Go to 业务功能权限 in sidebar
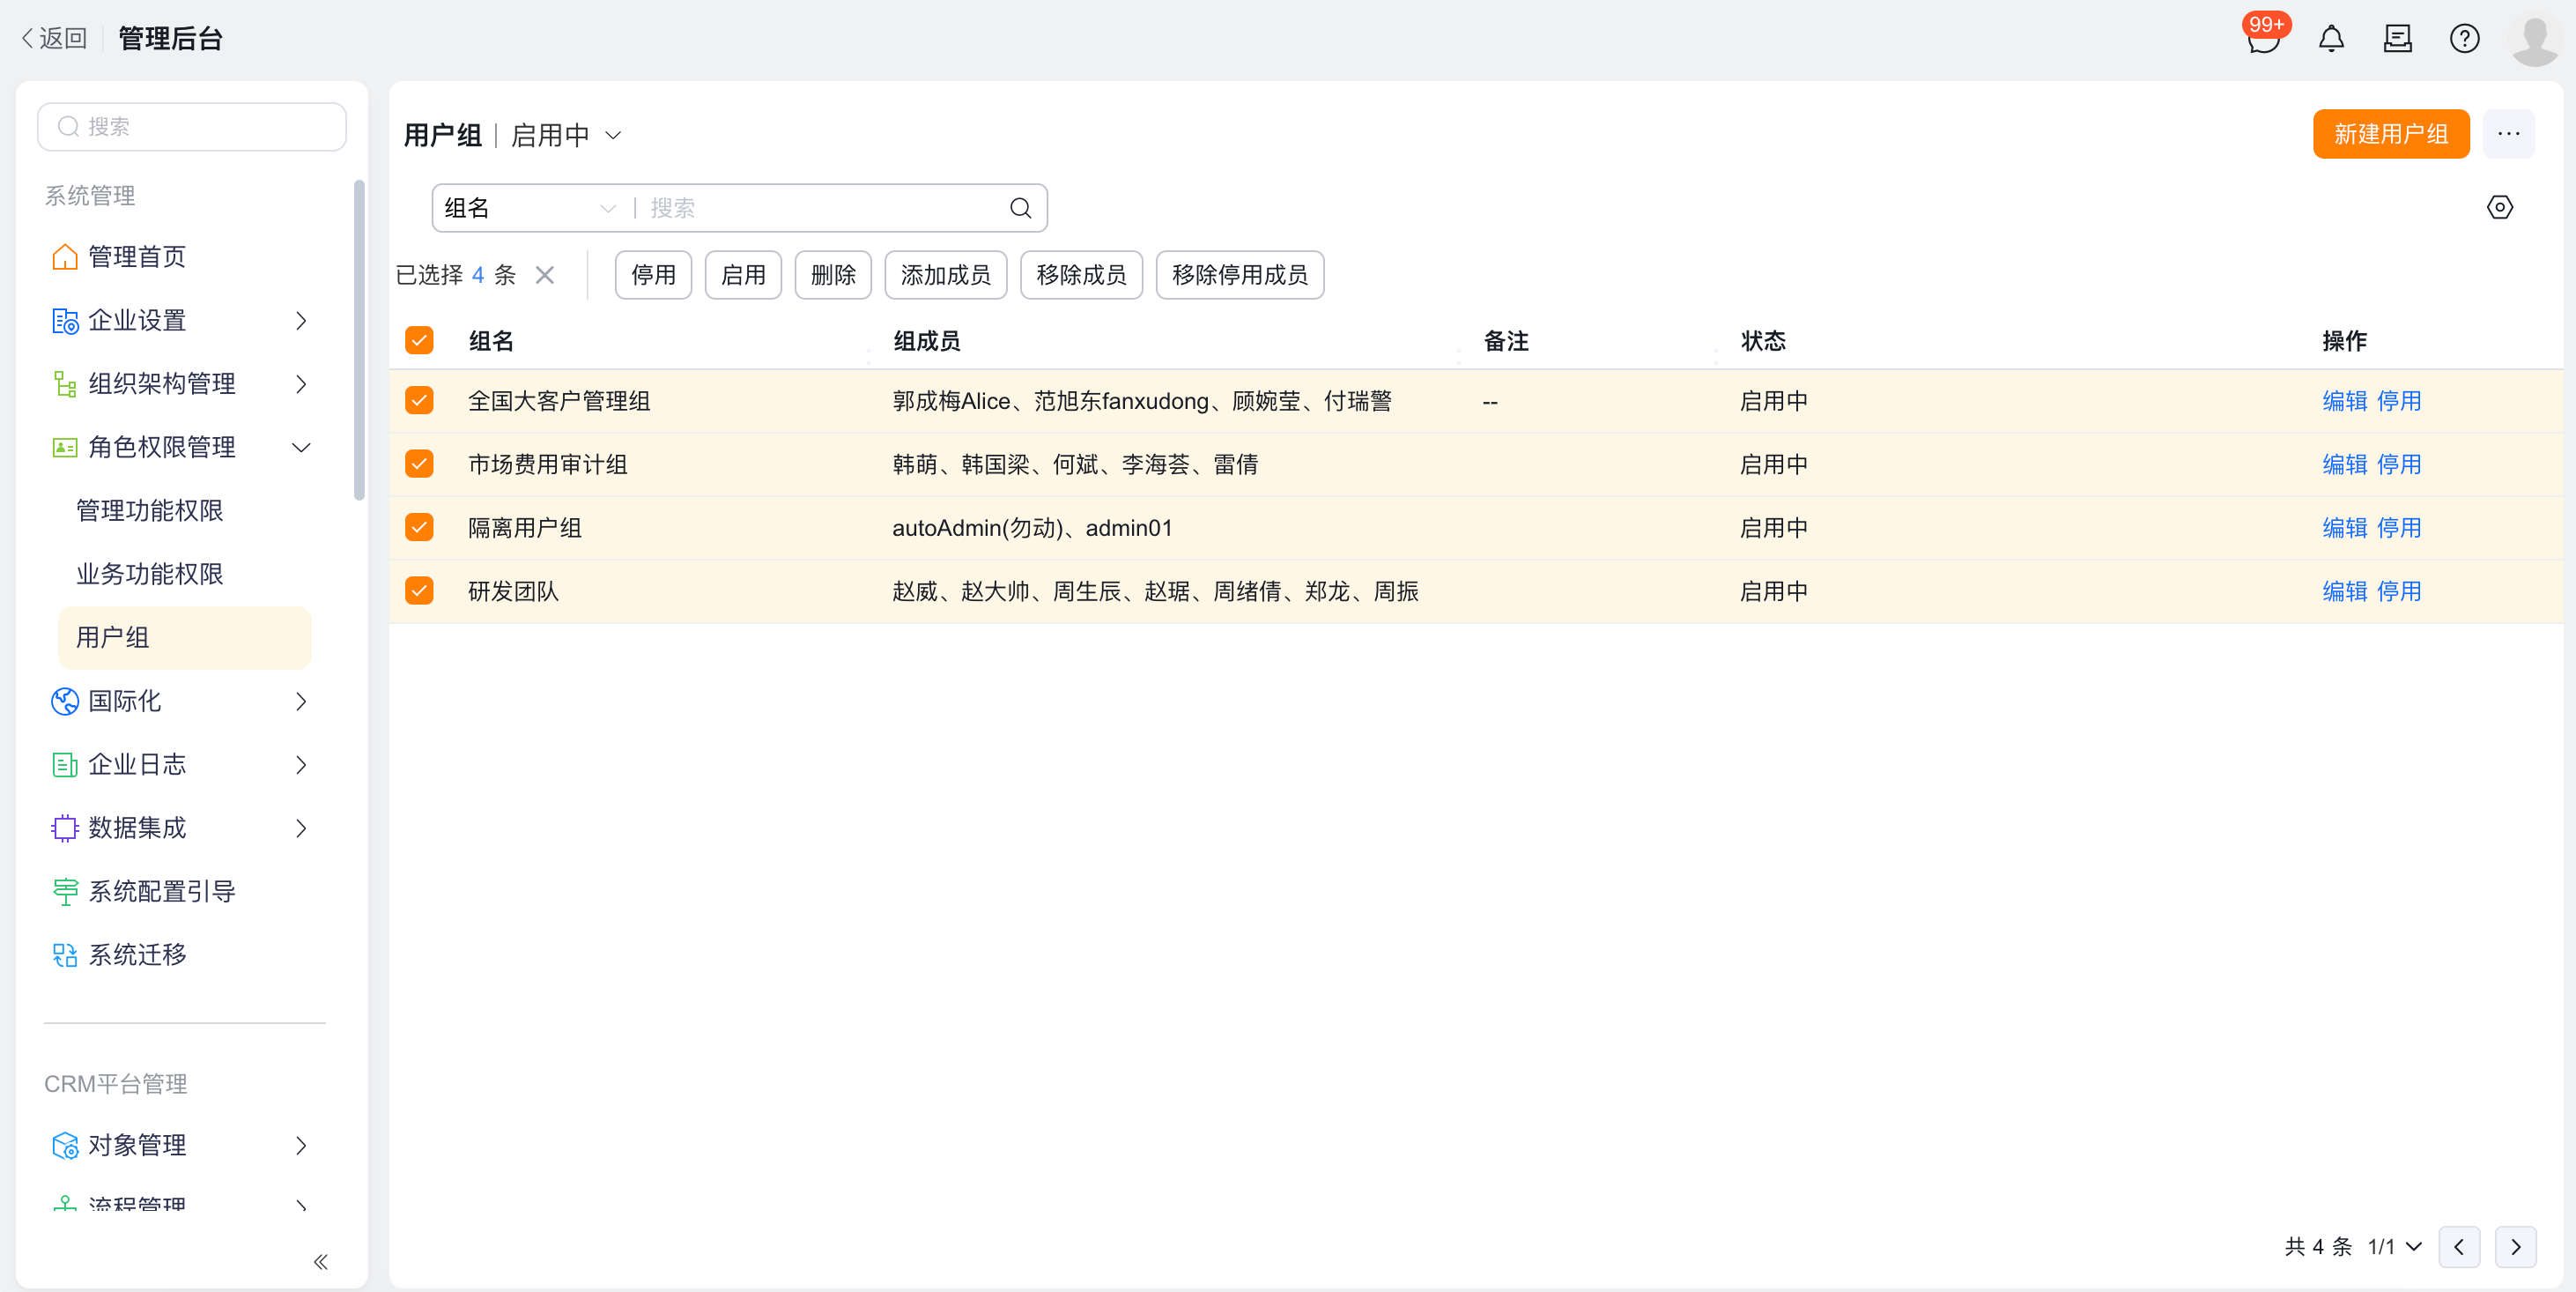This screenshot has width=2576, height=1292. (x=150, y=574)
